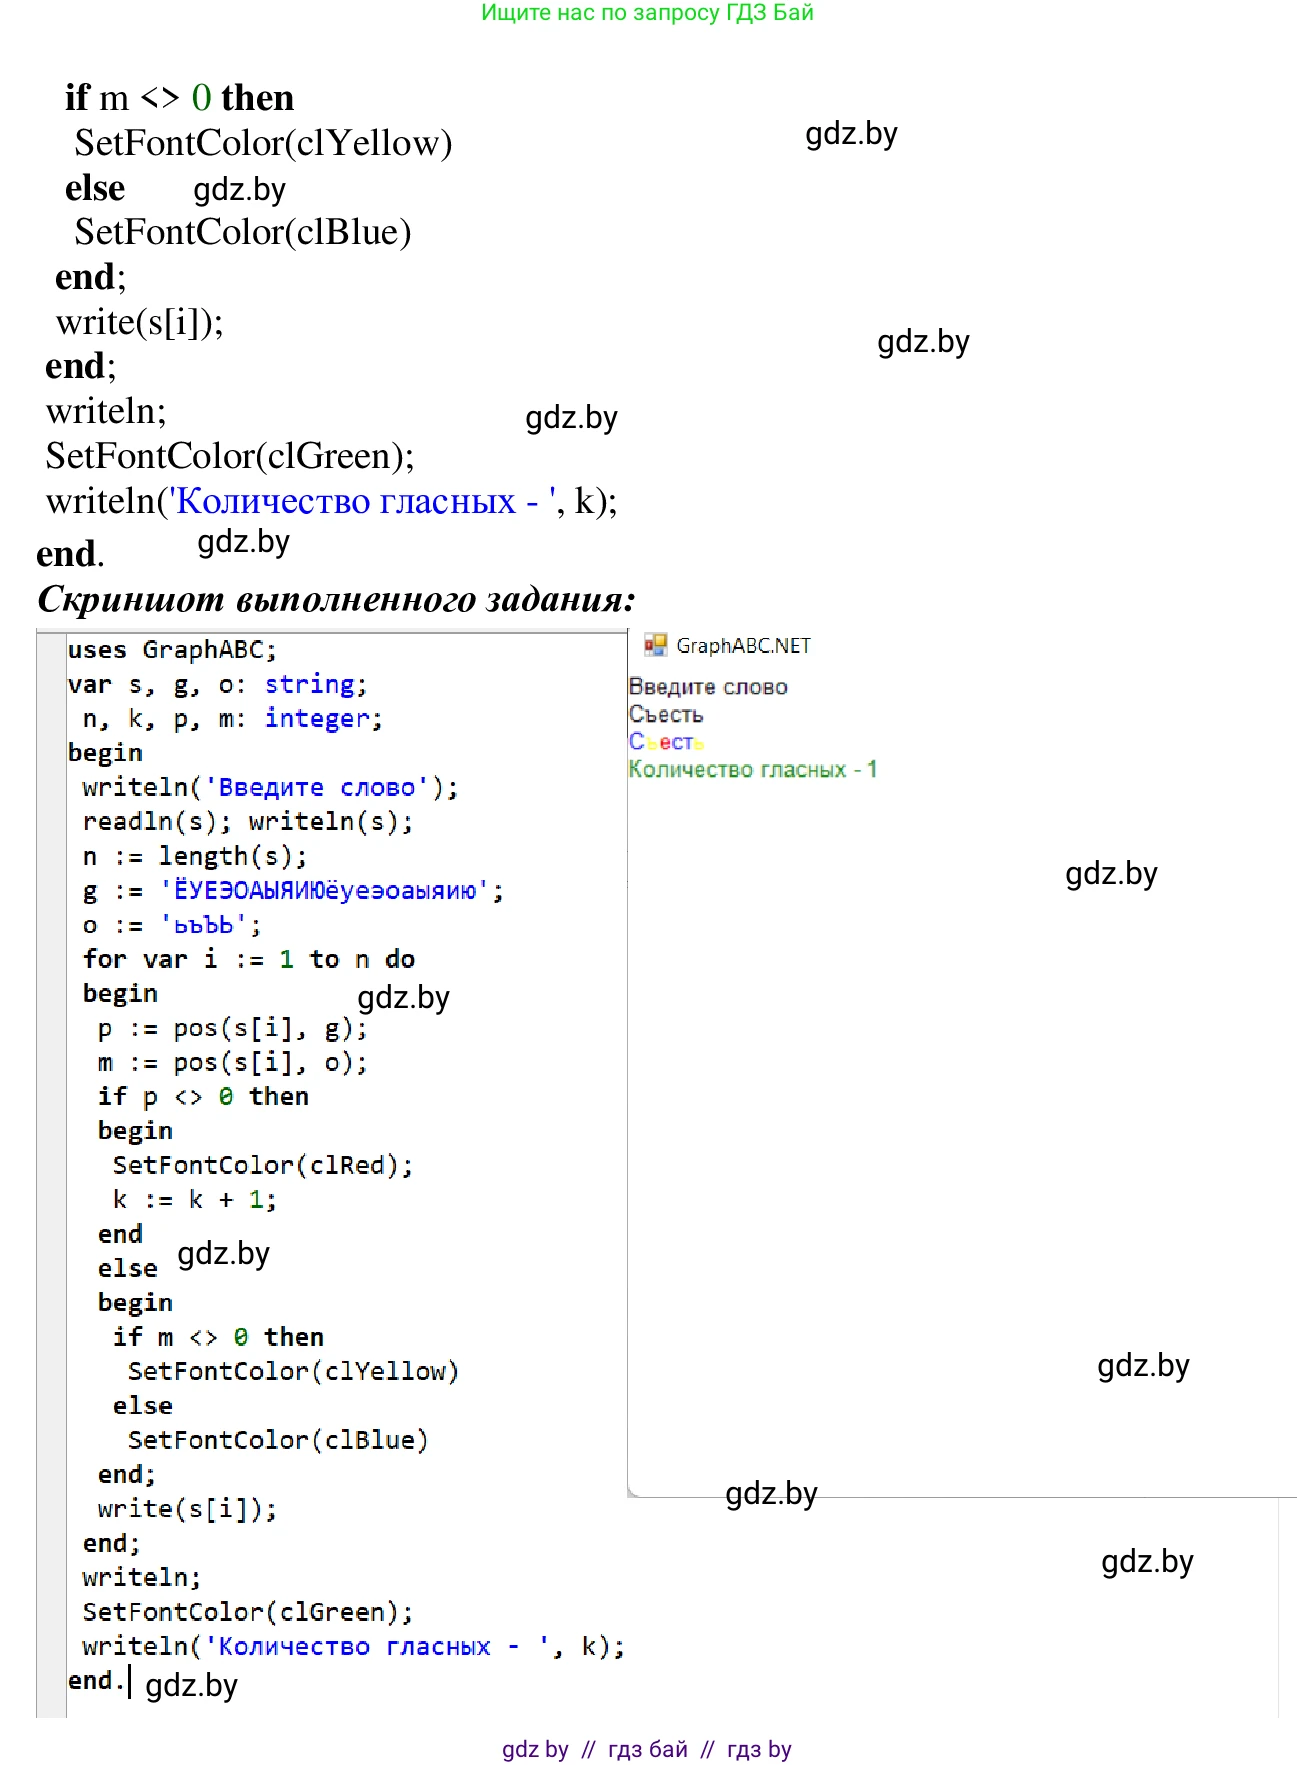Click the 'Введите слово' output line in the window
Image resolution: width=1297 pixels, height=1765 pixels.
coord(708,687)
